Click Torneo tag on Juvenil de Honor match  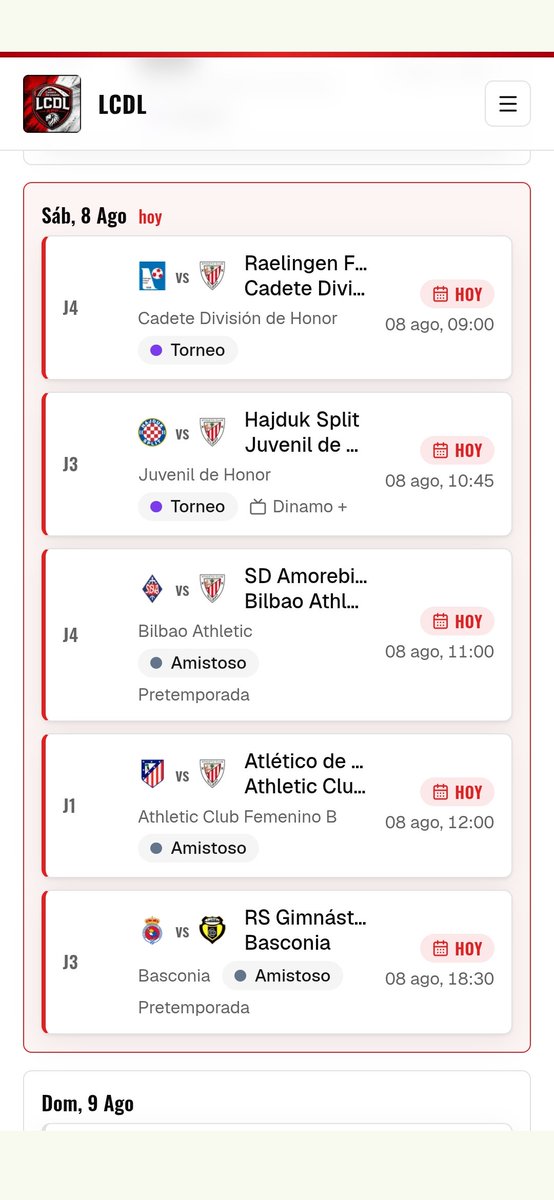(x=188, y=506)
